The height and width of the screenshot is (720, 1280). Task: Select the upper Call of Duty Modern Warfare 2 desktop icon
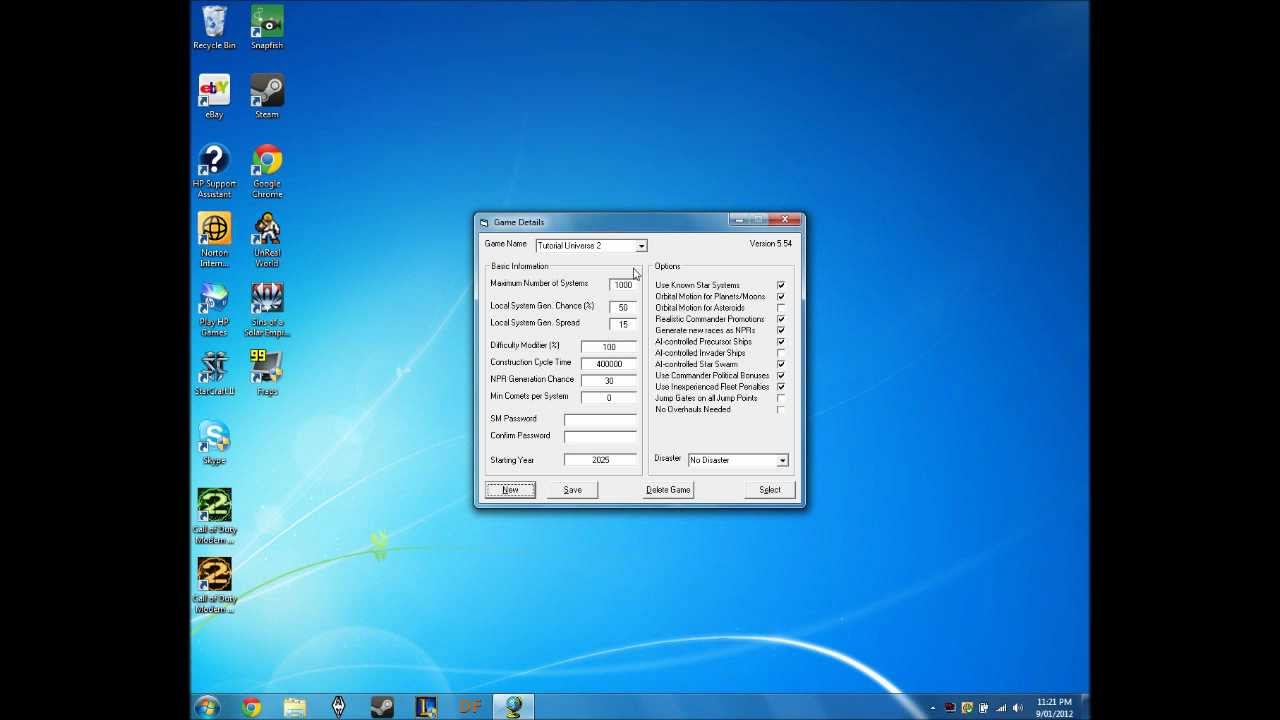coord(214,516)
